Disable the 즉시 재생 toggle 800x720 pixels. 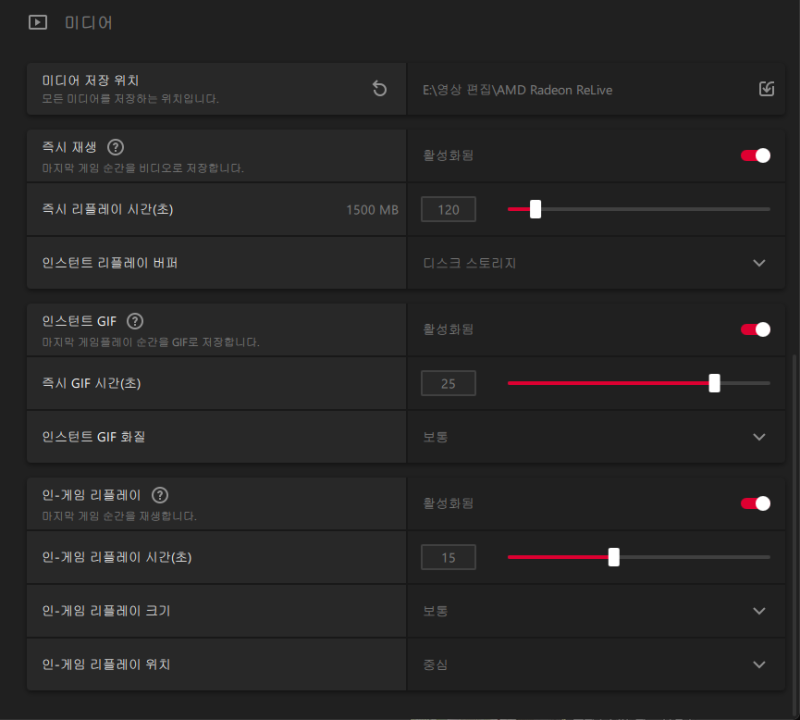[755, 155]
